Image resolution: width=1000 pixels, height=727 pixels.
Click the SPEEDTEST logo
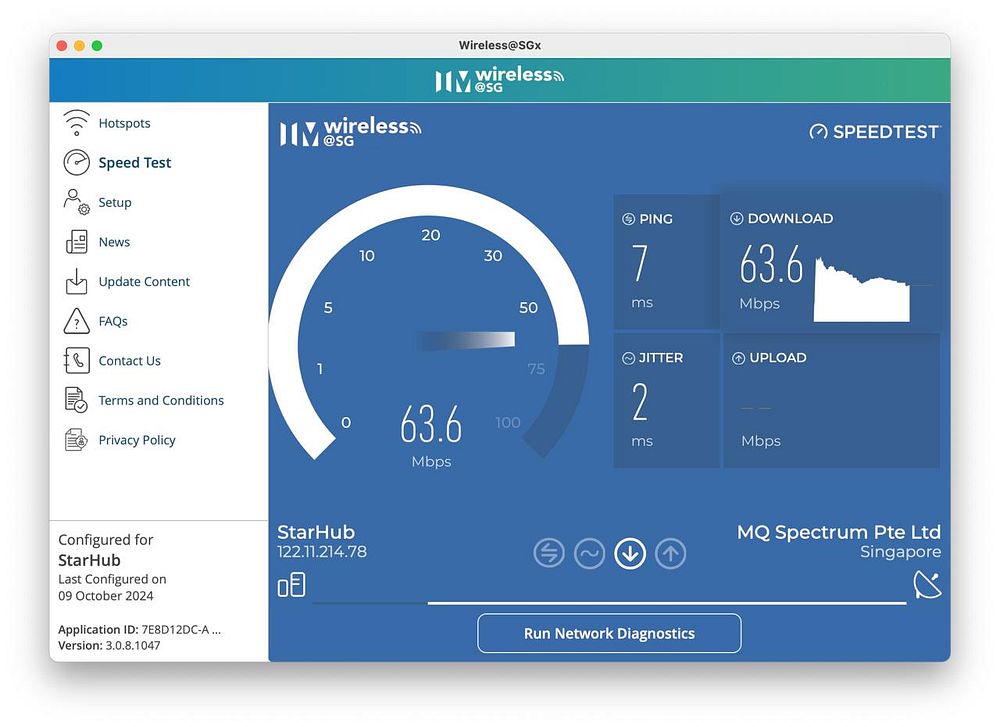pos(875,131)
